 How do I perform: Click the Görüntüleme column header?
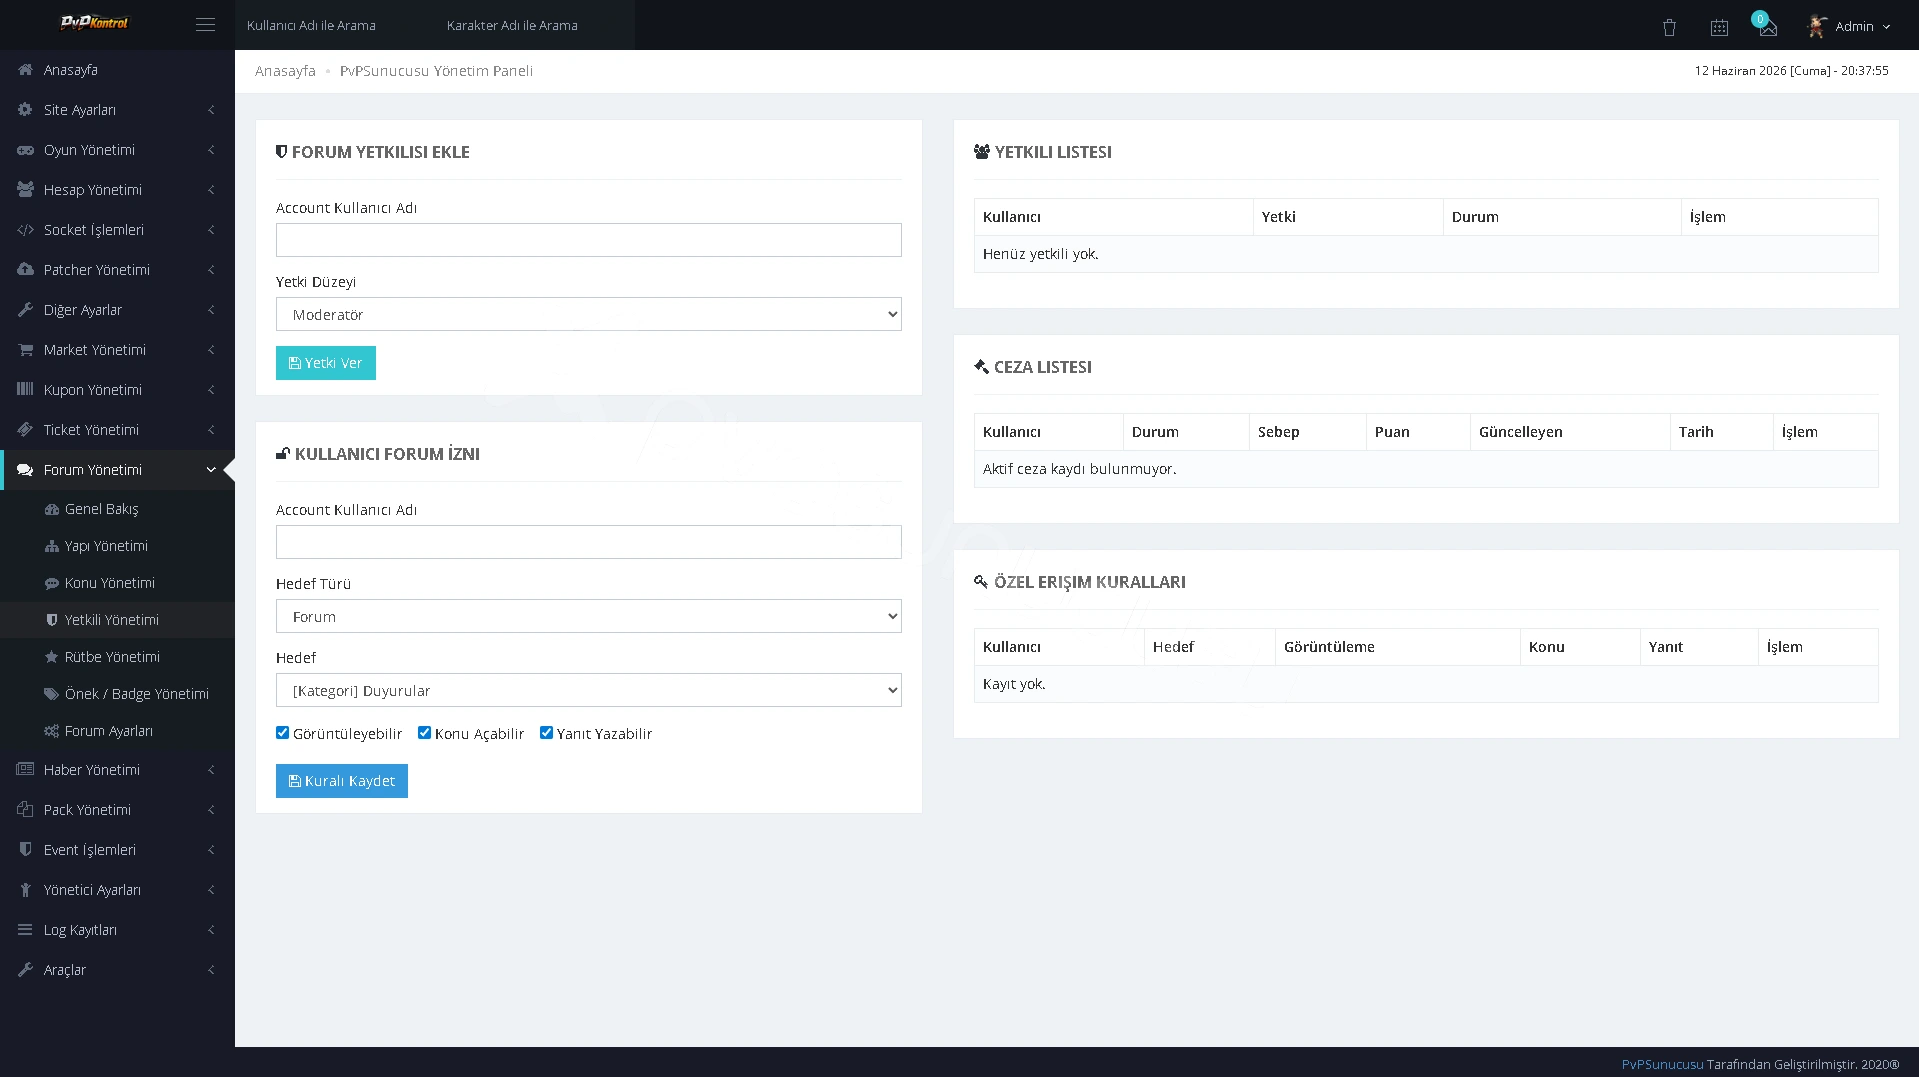click(x=1398, y=647)
